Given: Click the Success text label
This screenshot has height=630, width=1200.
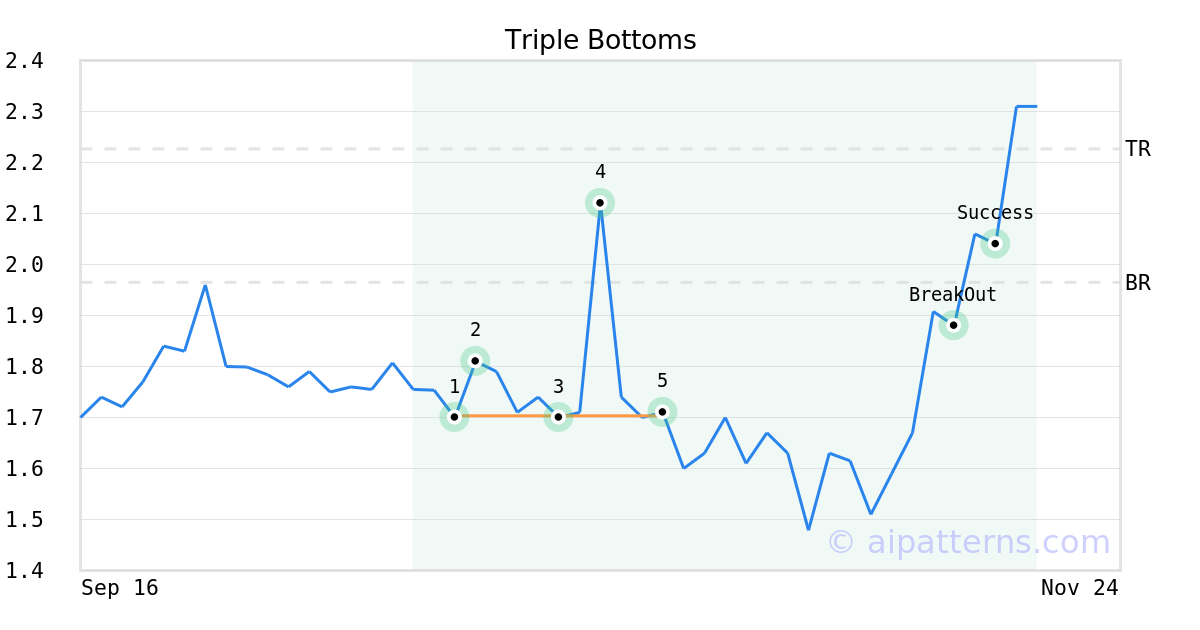Looking at the screenshot, I should point(995,213).
